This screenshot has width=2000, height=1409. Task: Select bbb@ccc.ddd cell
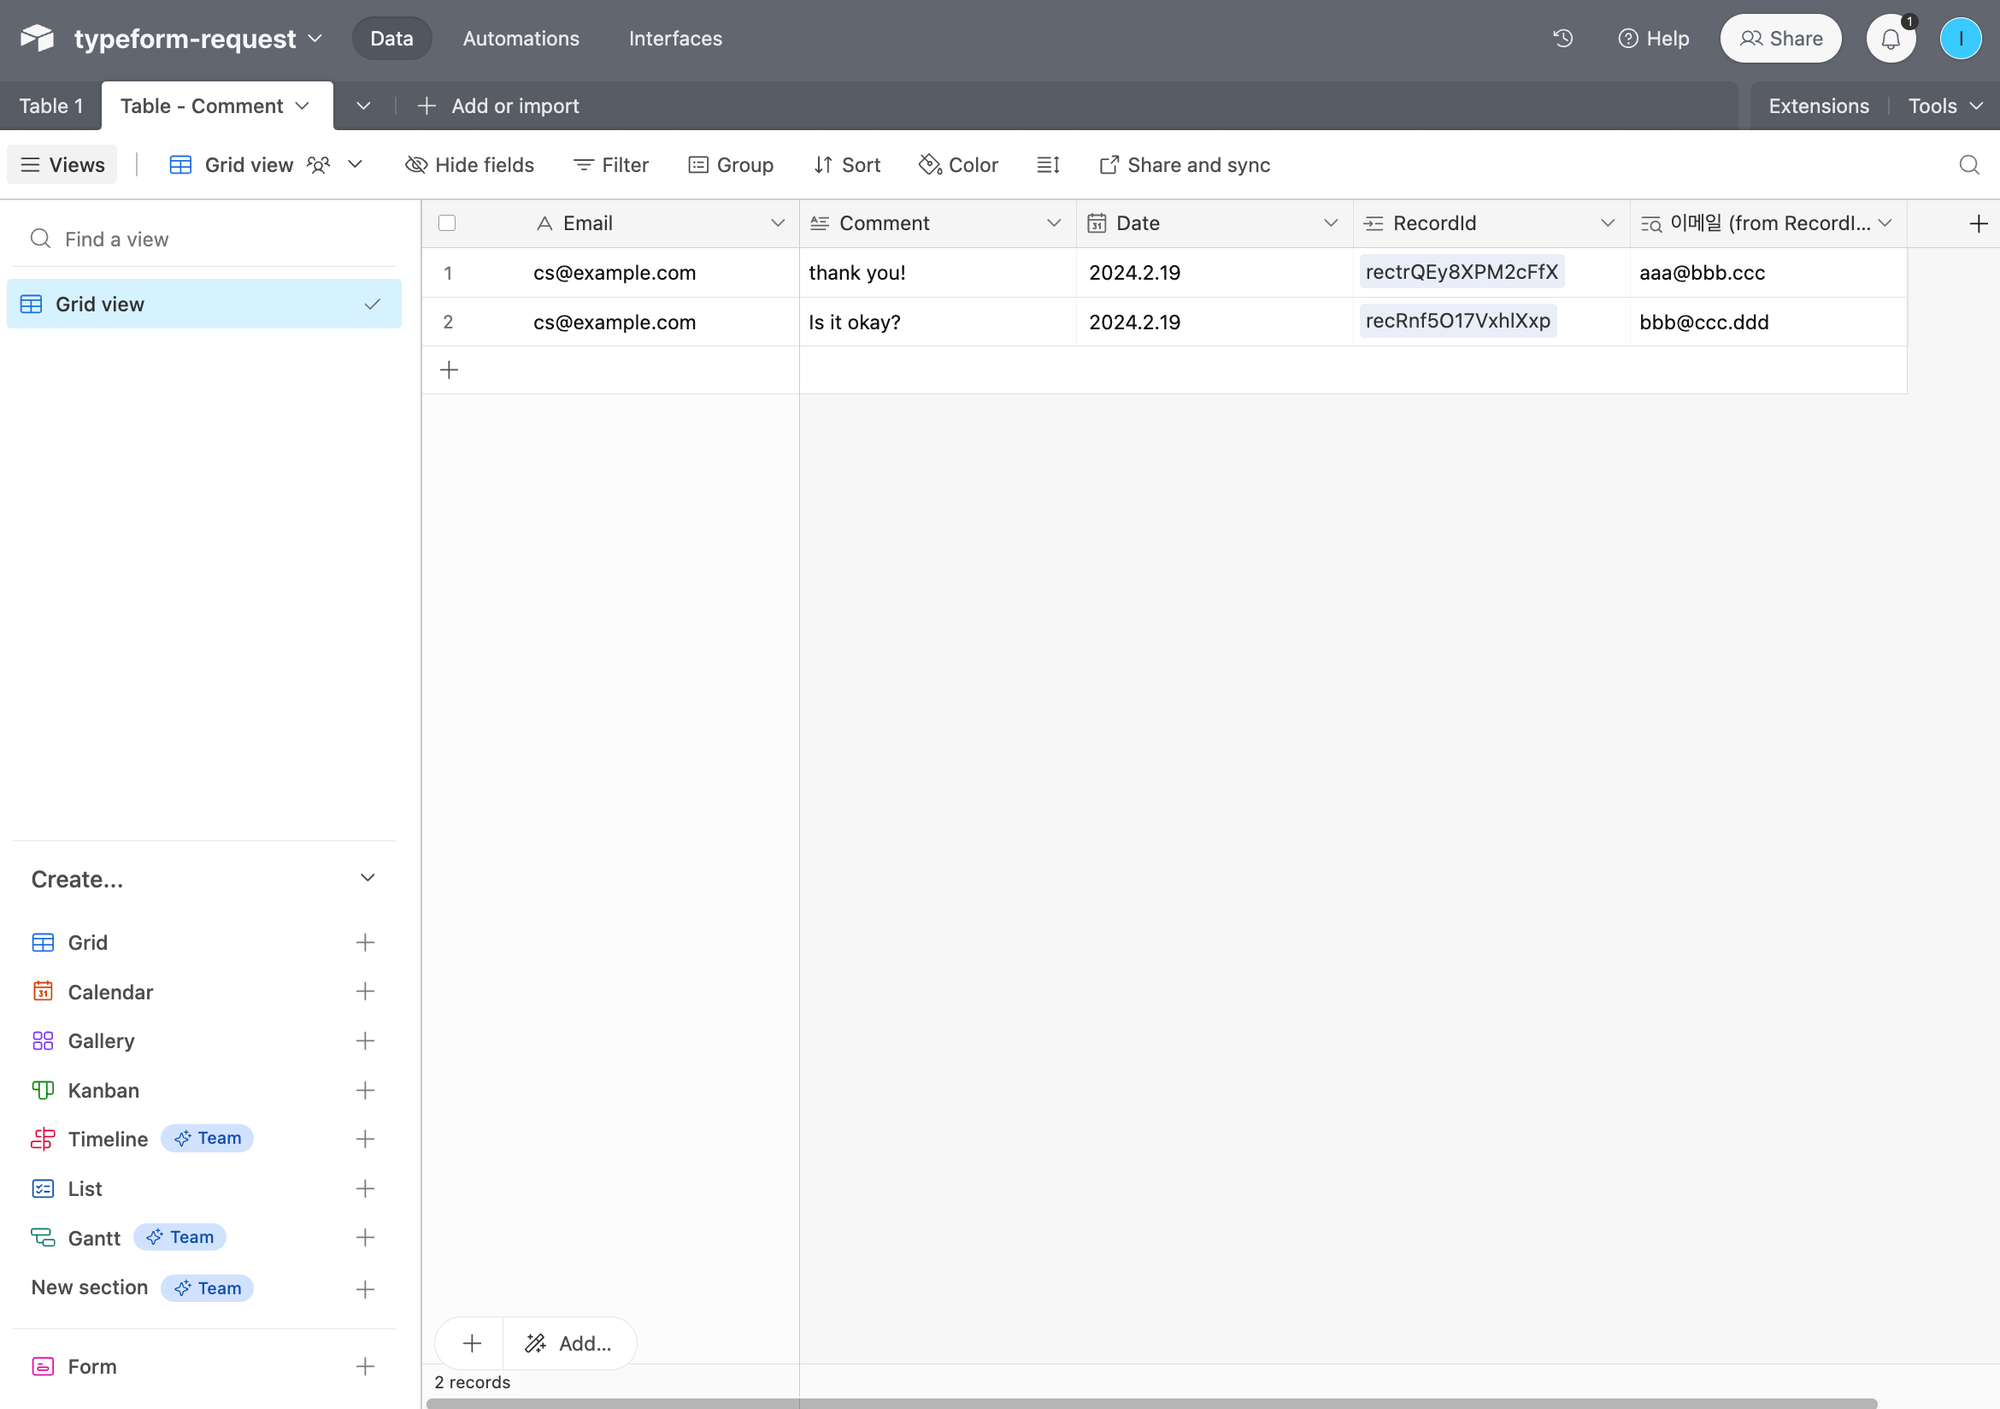point(1768,322)
